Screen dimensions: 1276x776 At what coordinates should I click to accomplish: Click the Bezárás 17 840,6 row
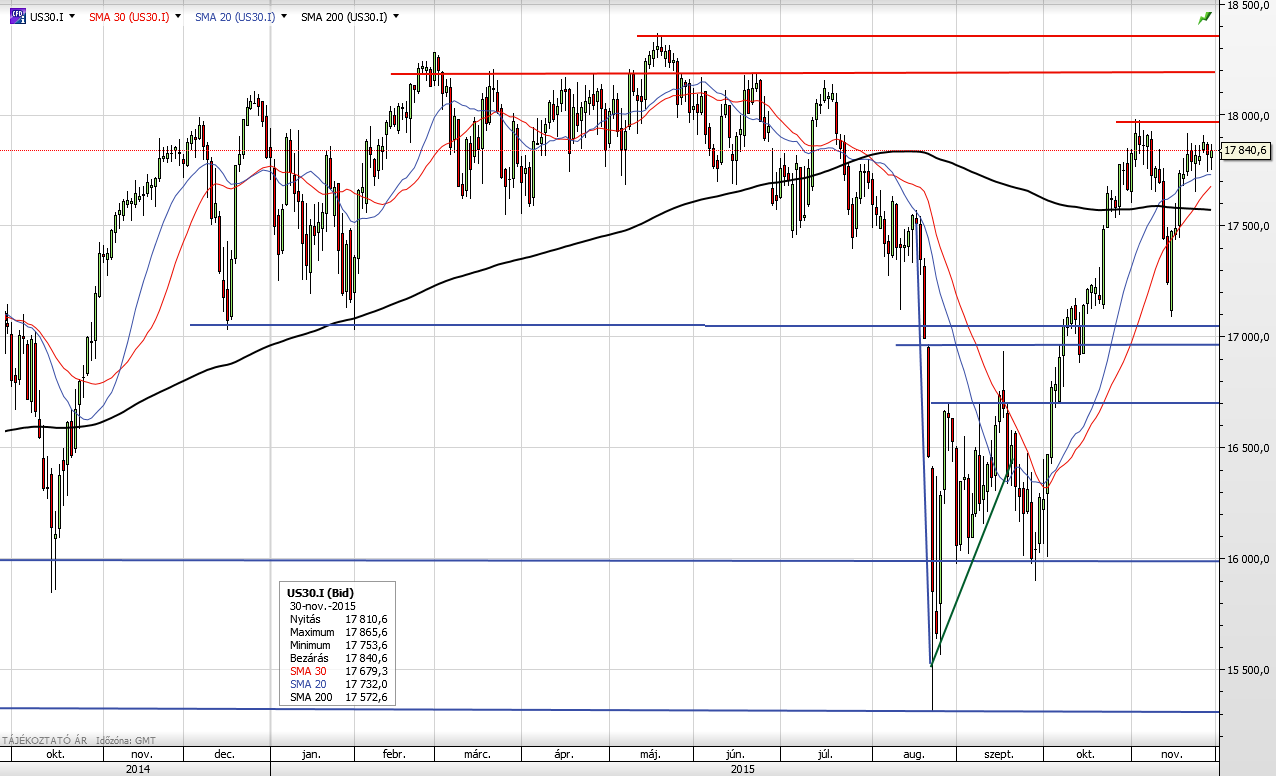338,658
